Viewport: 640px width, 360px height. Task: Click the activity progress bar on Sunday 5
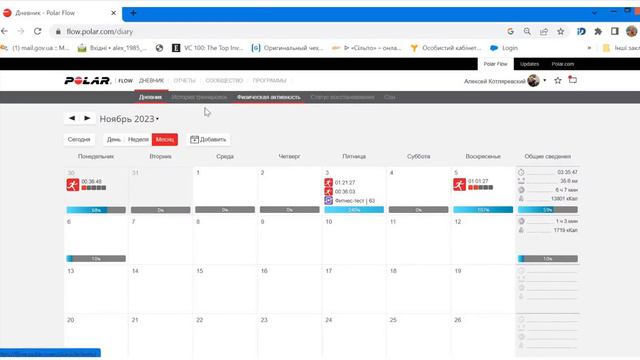point(483,210)
